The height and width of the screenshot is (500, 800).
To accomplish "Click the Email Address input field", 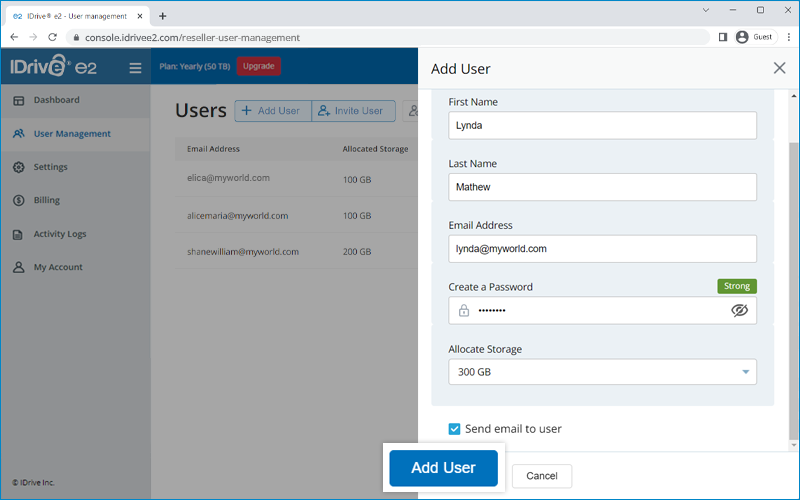I will 602,249.
